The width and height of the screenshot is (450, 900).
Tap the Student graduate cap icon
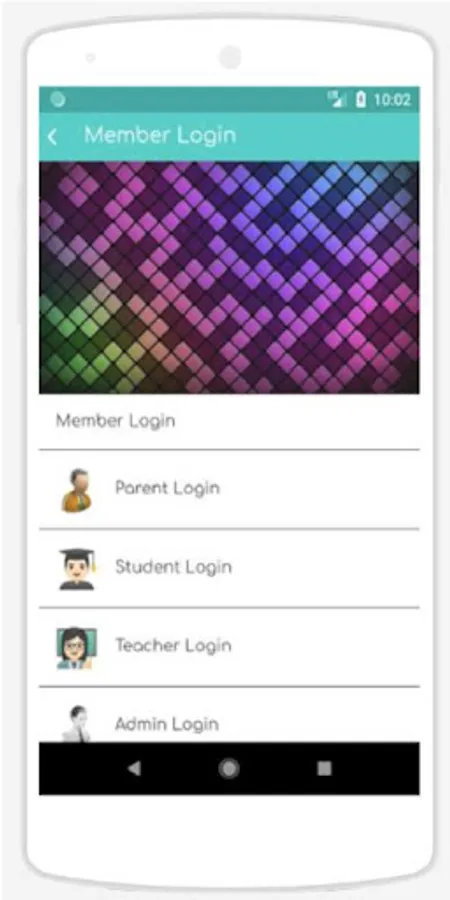[x=77, y=569]
